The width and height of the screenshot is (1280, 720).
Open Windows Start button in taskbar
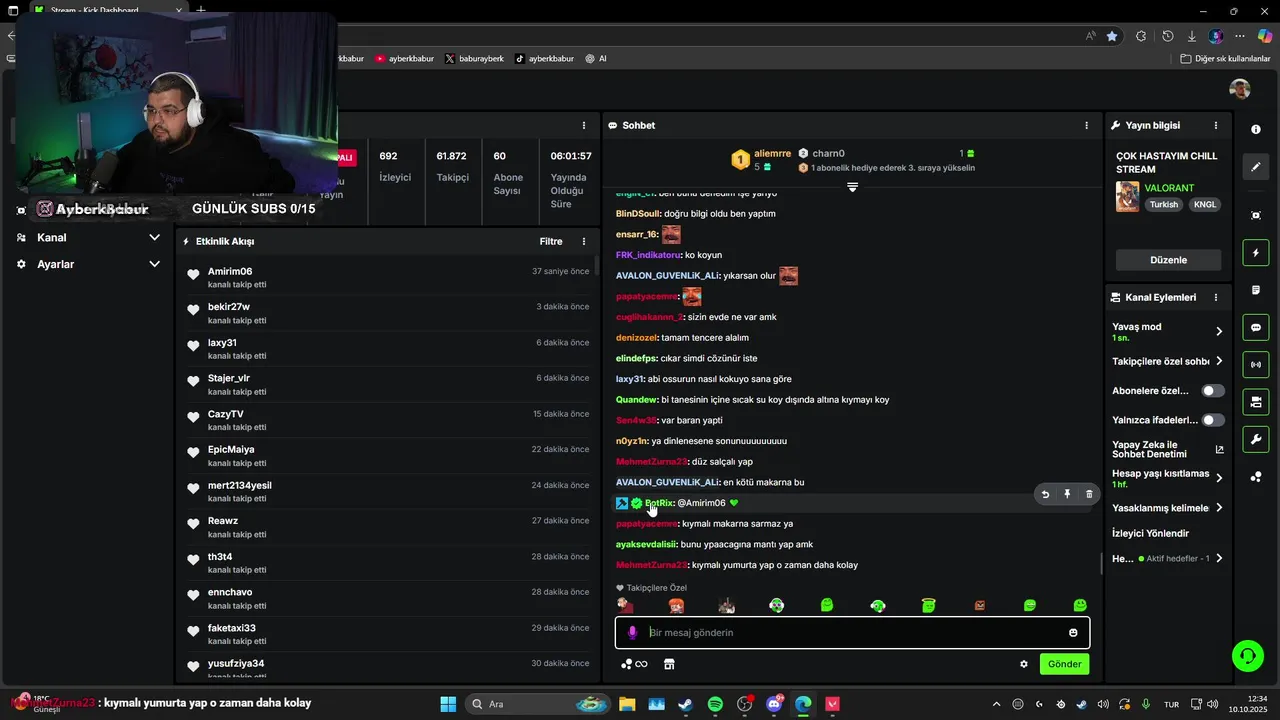coord(448,704)
